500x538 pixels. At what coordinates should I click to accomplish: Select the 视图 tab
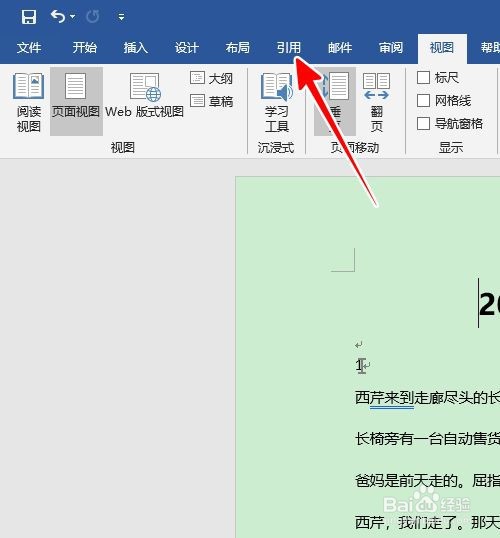(x=442, y=48)
